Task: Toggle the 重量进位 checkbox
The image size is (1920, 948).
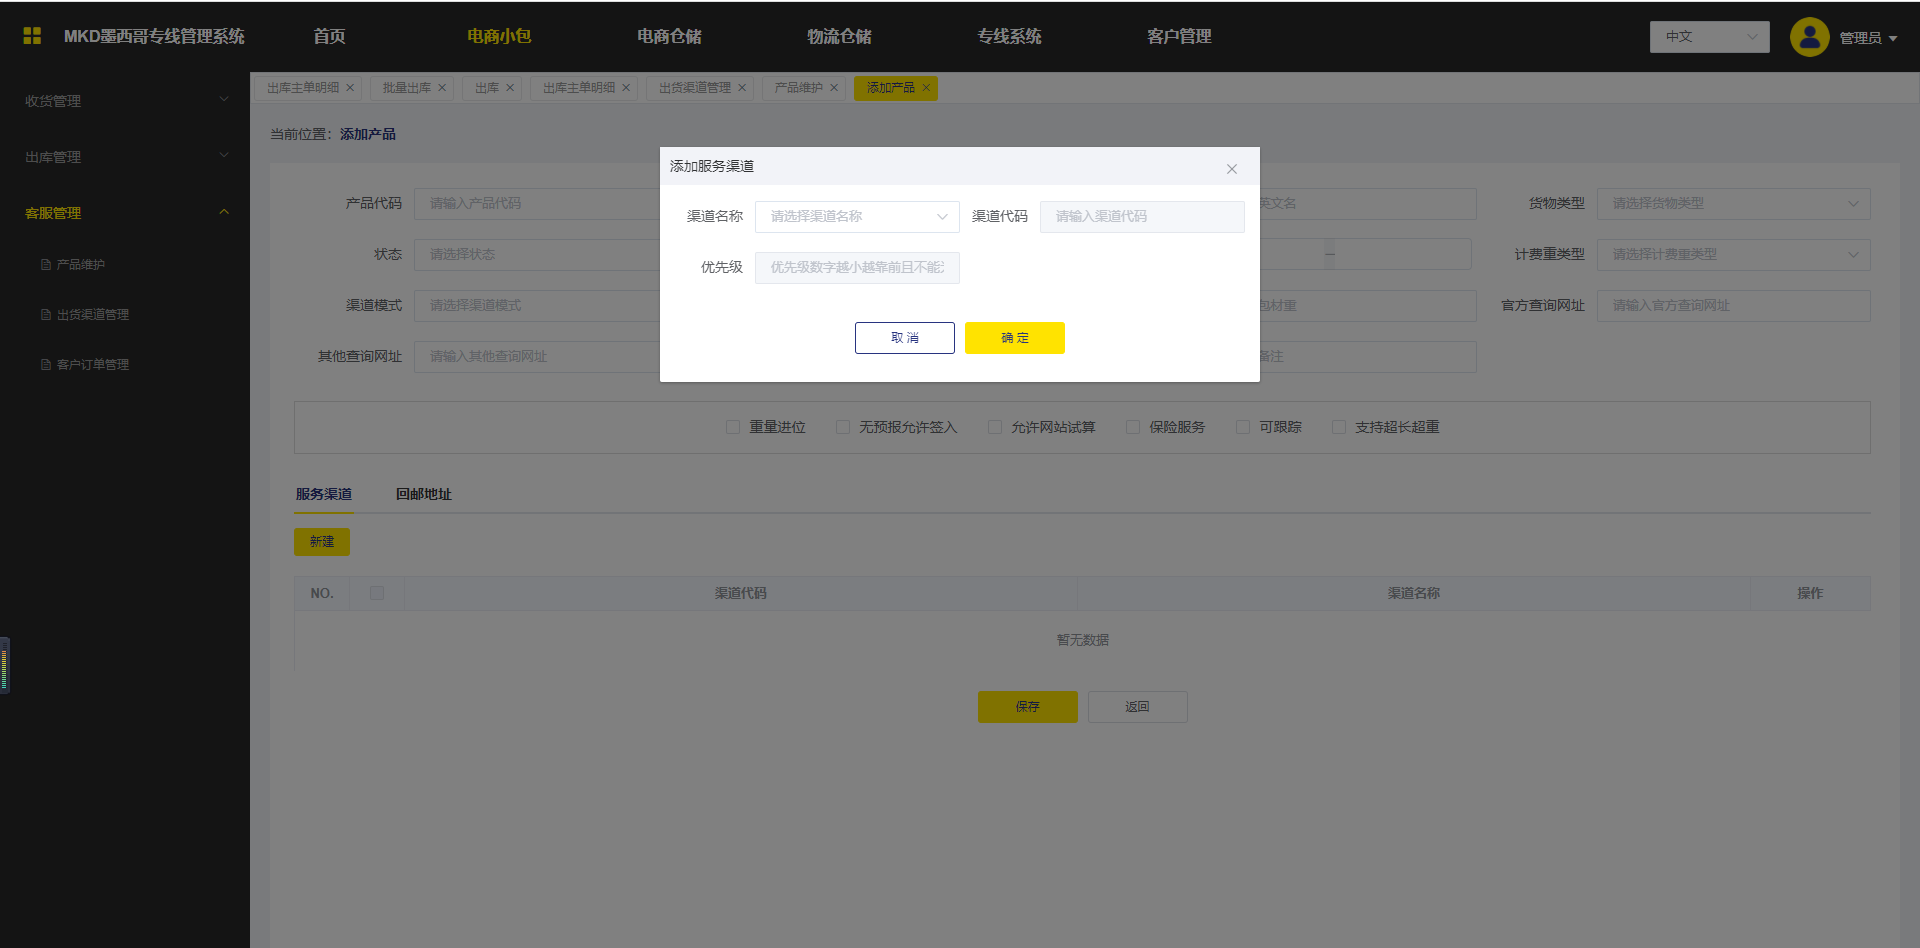Action: click(x=733, y=427)
